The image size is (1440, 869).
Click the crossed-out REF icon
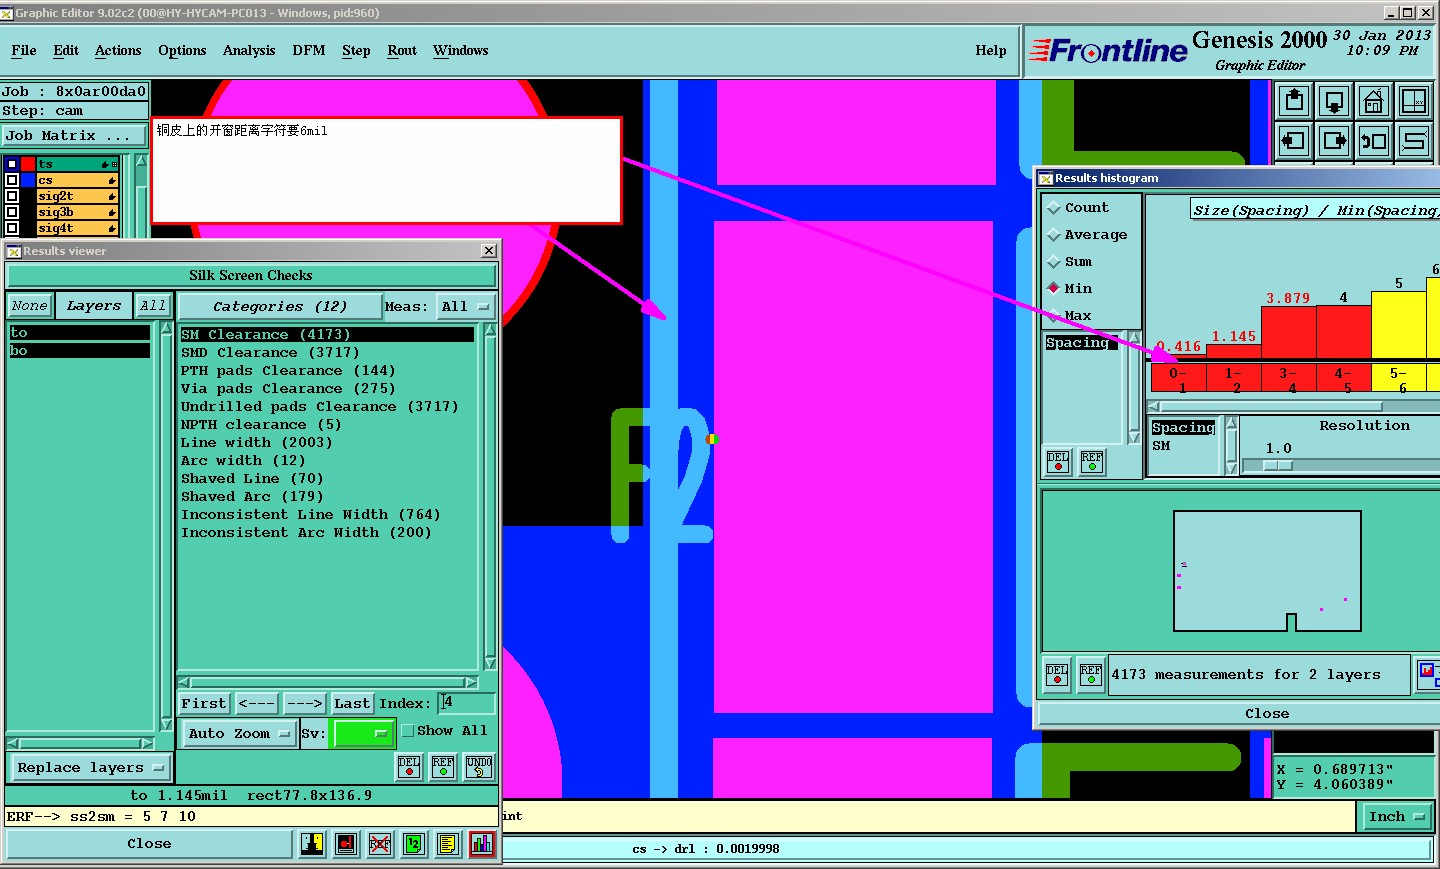[x=380, y=844]
